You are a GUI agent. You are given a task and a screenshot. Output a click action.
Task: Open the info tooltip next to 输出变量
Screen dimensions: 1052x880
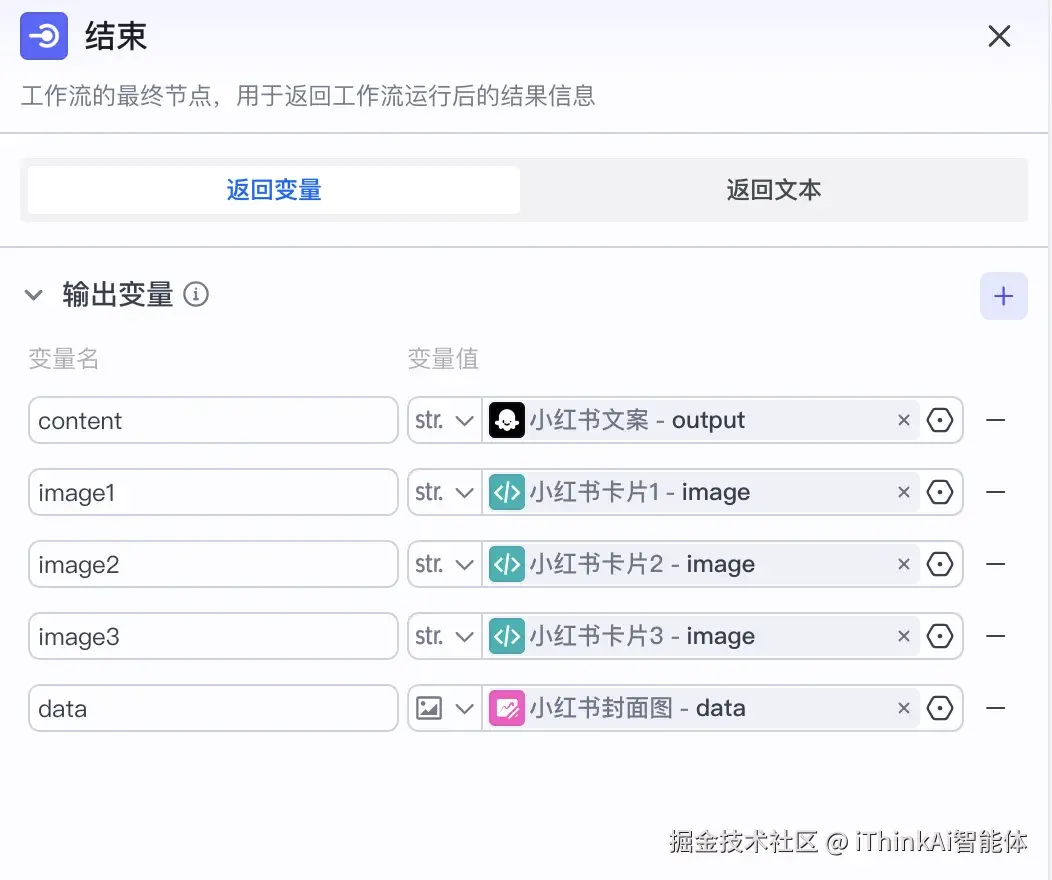pyautogui.click(x=196, y=294)
